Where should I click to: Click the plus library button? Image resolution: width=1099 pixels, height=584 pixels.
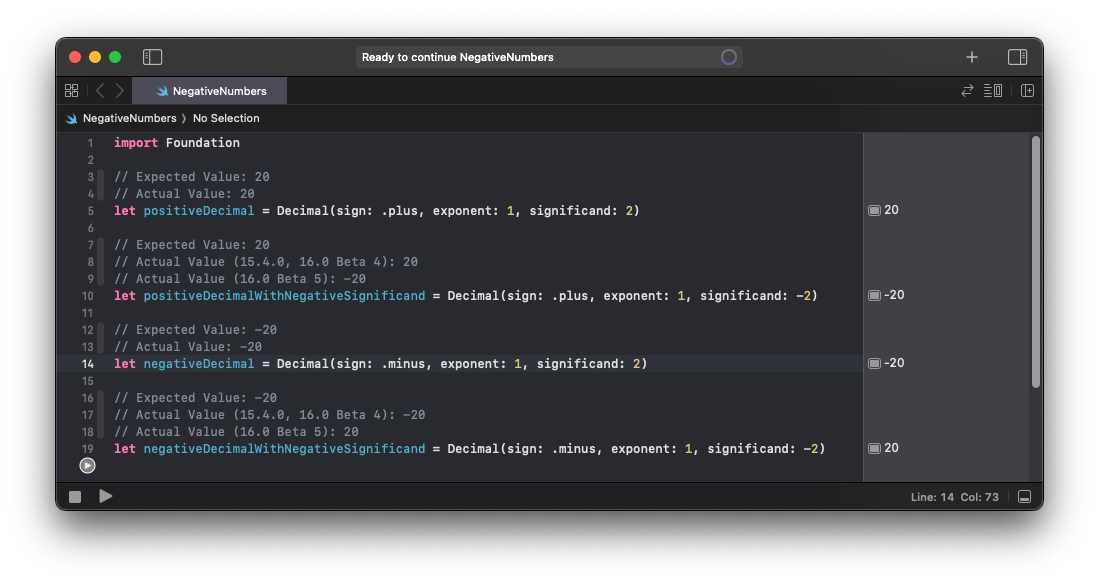(x=971, y=57)
